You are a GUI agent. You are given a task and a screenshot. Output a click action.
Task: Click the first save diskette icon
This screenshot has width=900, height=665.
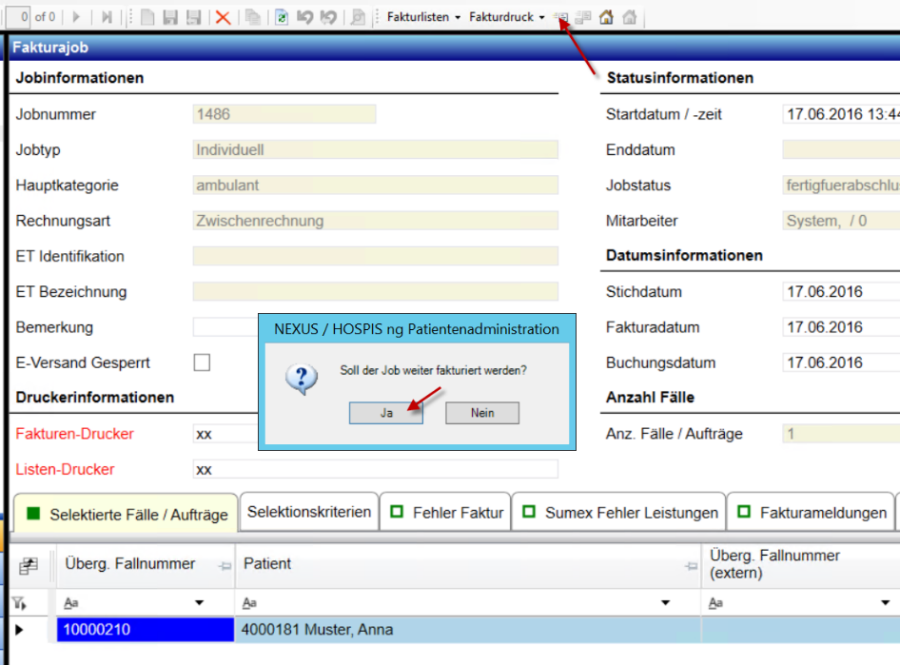point(170,17)
